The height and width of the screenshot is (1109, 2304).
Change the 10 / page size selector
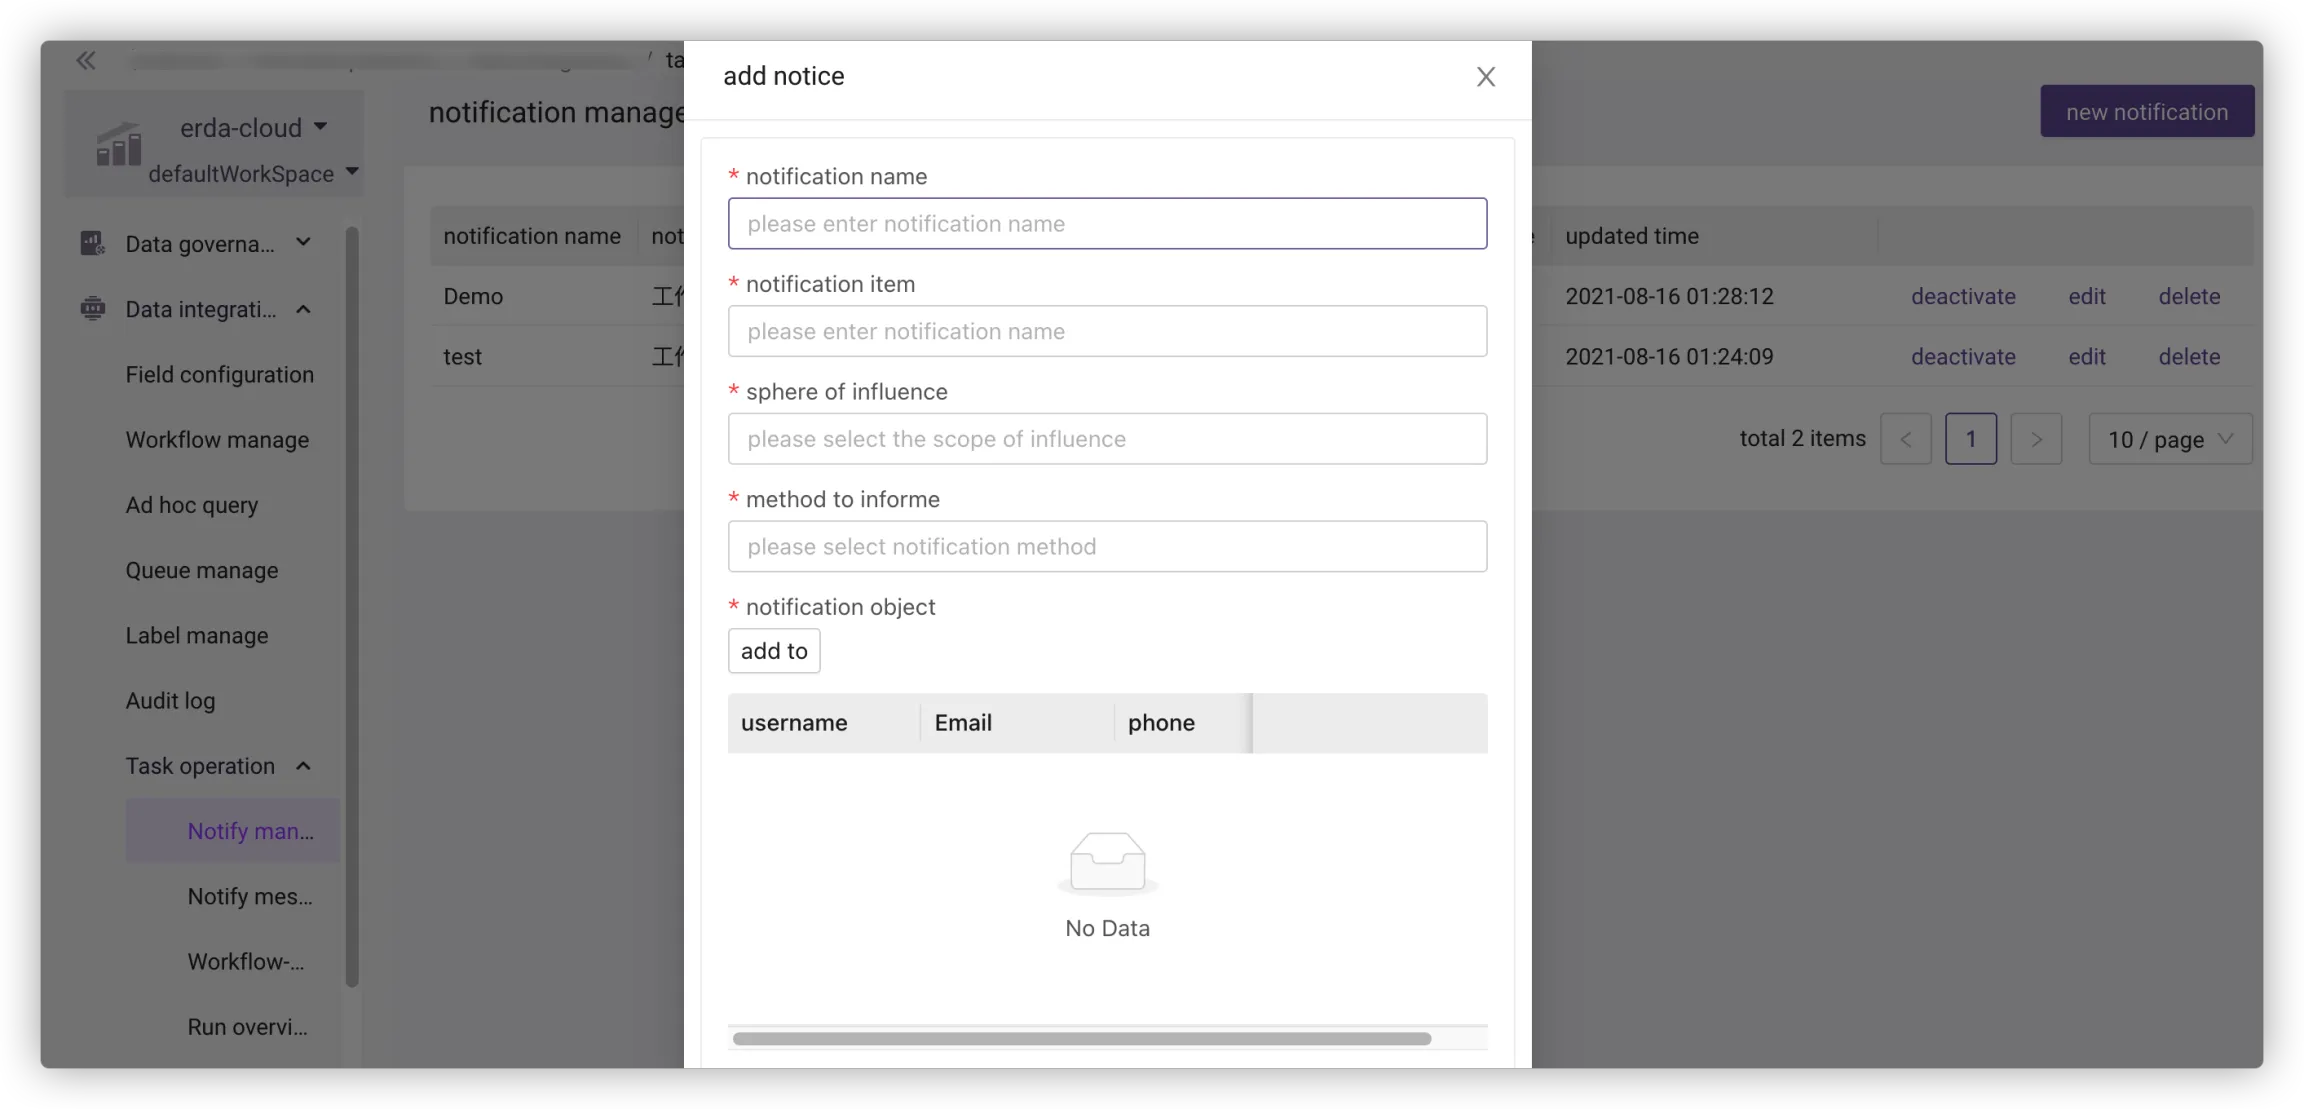point(2170,439)
